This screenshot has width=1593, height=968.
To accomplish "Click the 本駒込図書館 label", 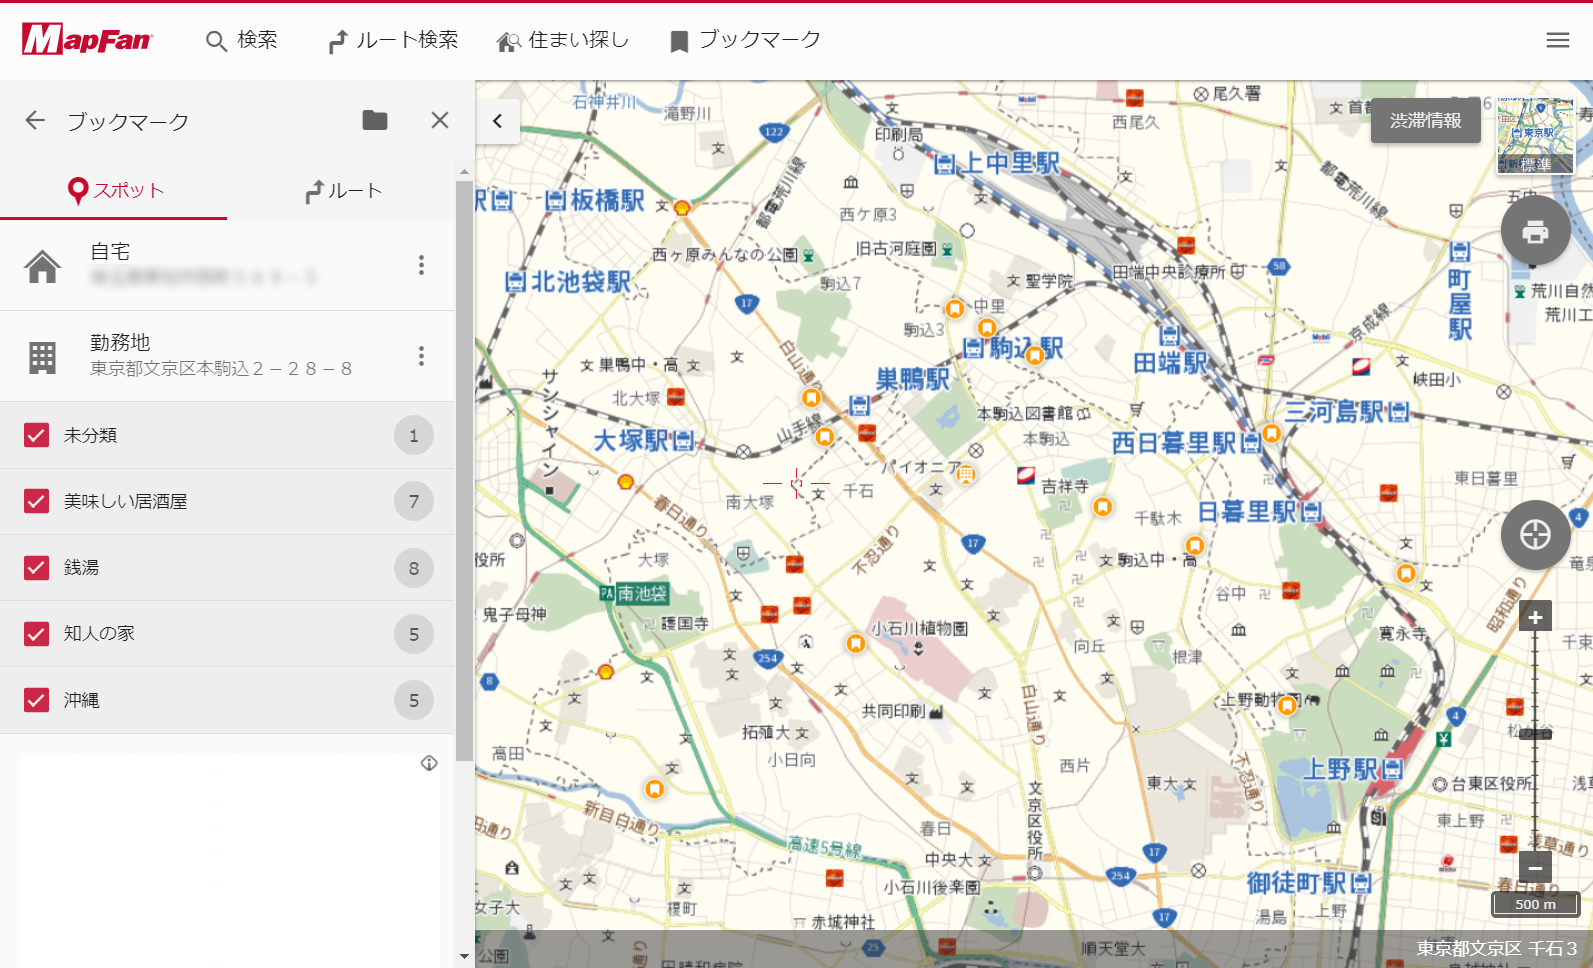I will click(1025, 413).
